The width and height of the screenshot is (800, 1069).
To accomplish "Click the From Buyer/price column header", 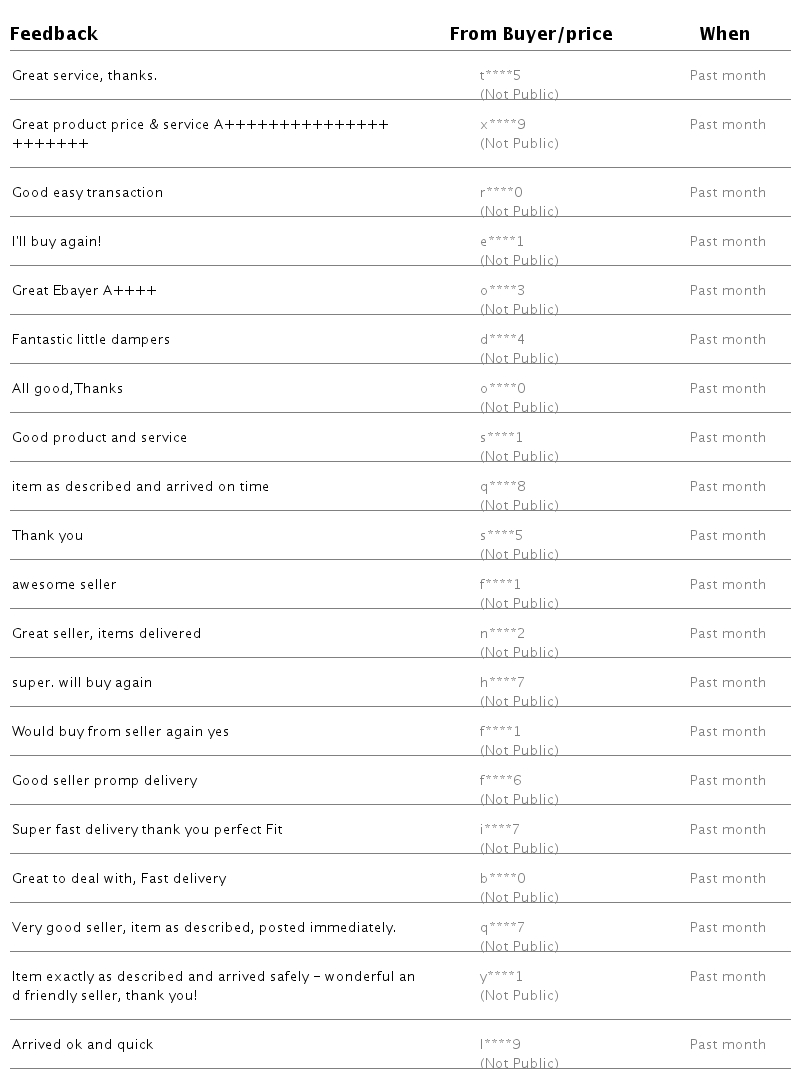I will (x=530, y=34).
